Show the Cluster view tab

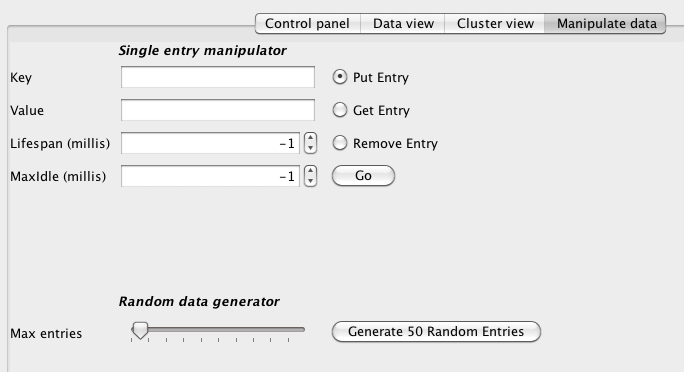point(495,23)
